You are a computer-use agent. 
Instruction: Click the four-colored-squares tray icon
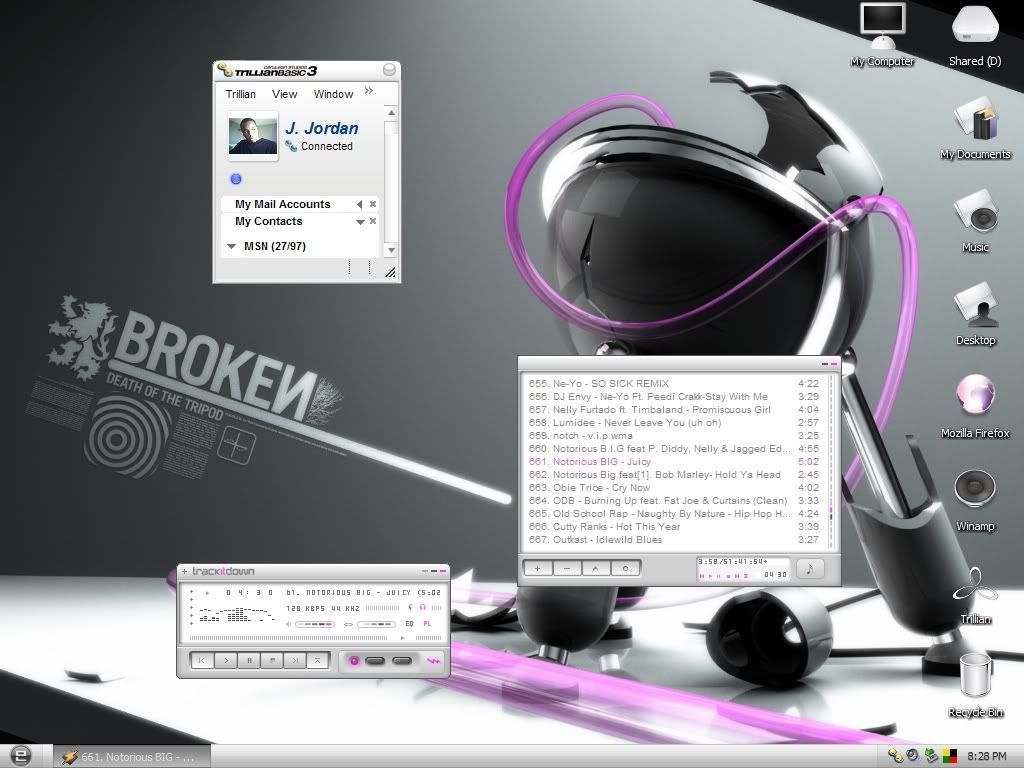click(950, 756)
